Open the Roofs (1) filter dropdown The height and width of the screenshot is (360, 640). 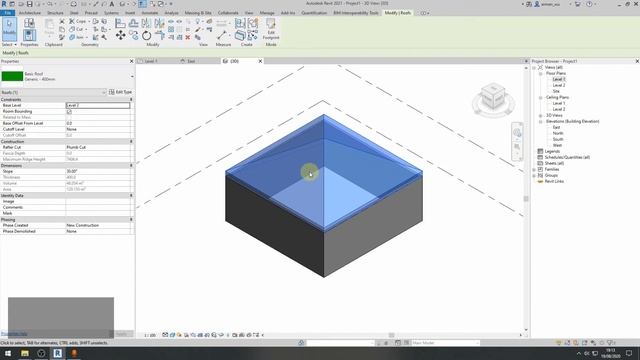104,92
